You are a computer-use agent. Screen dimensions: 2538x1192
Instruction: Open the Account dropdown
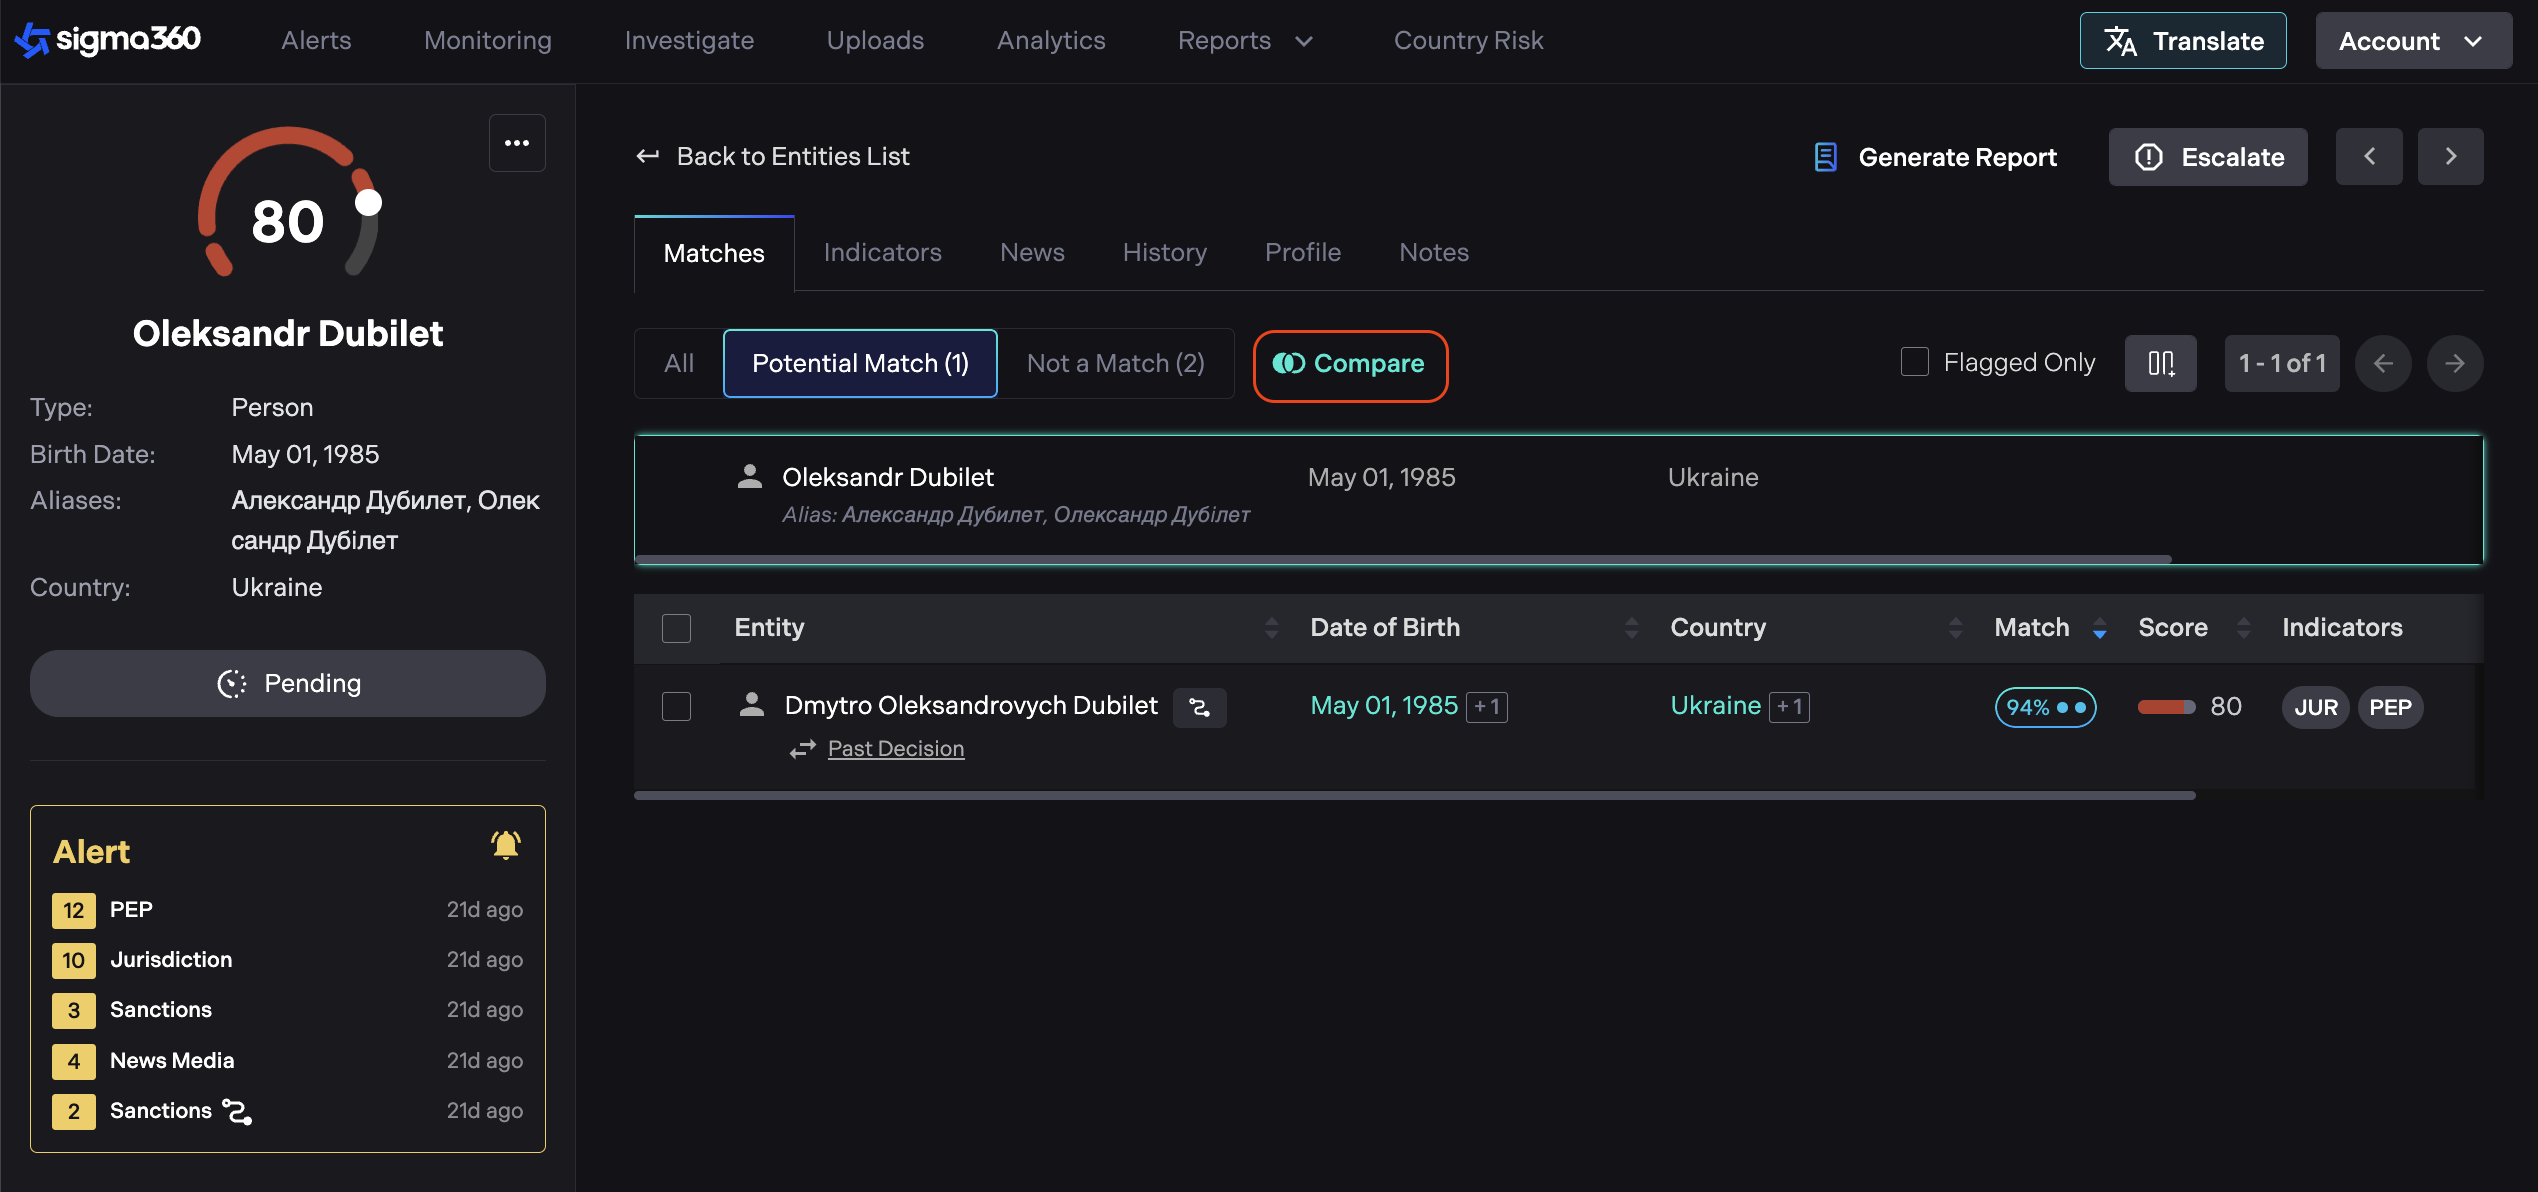(2412, 41)
